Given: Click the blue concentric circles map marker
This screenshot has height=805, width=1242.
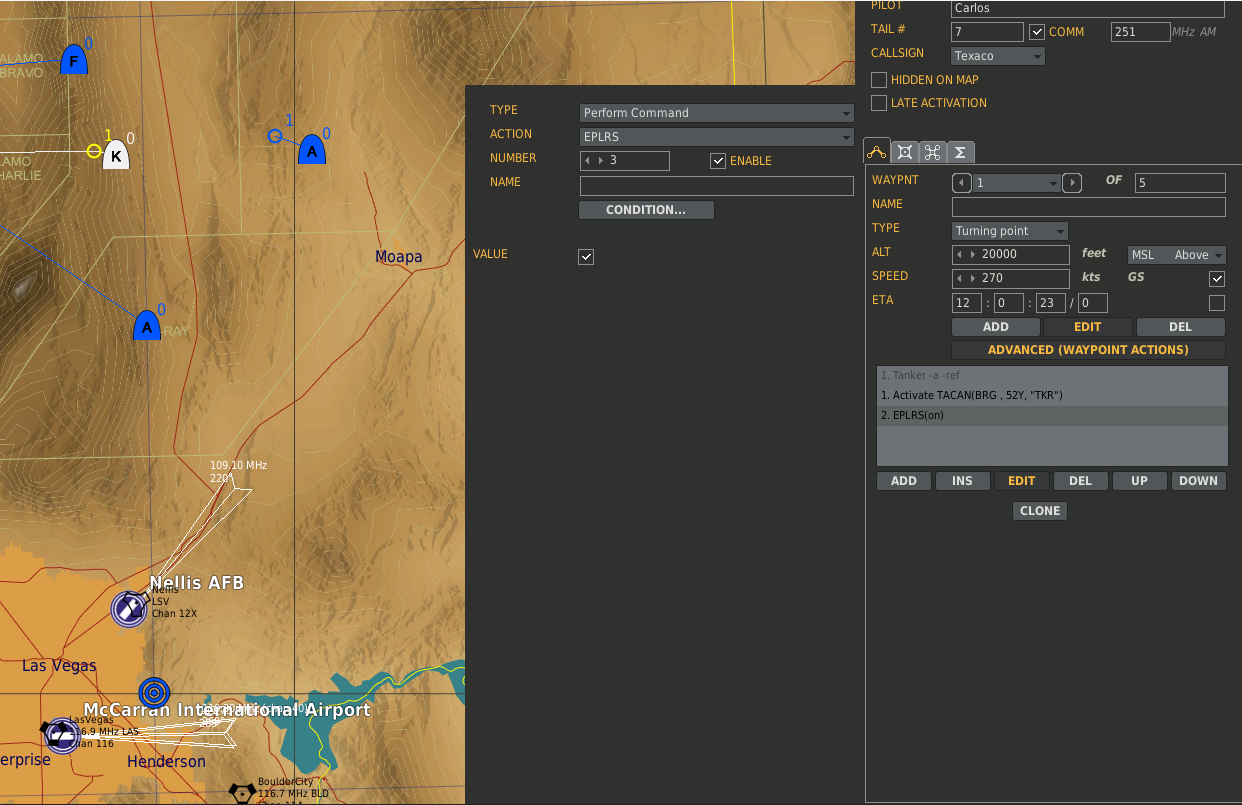Looking at the screenshot, I should (x=153, y=691).
